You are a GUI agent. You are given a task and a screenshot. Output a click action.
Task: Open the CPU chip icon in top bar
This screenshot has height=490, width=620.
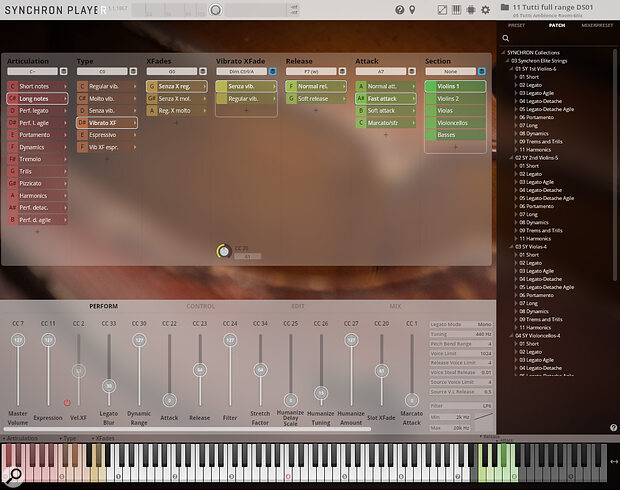[x=471, y=10]
